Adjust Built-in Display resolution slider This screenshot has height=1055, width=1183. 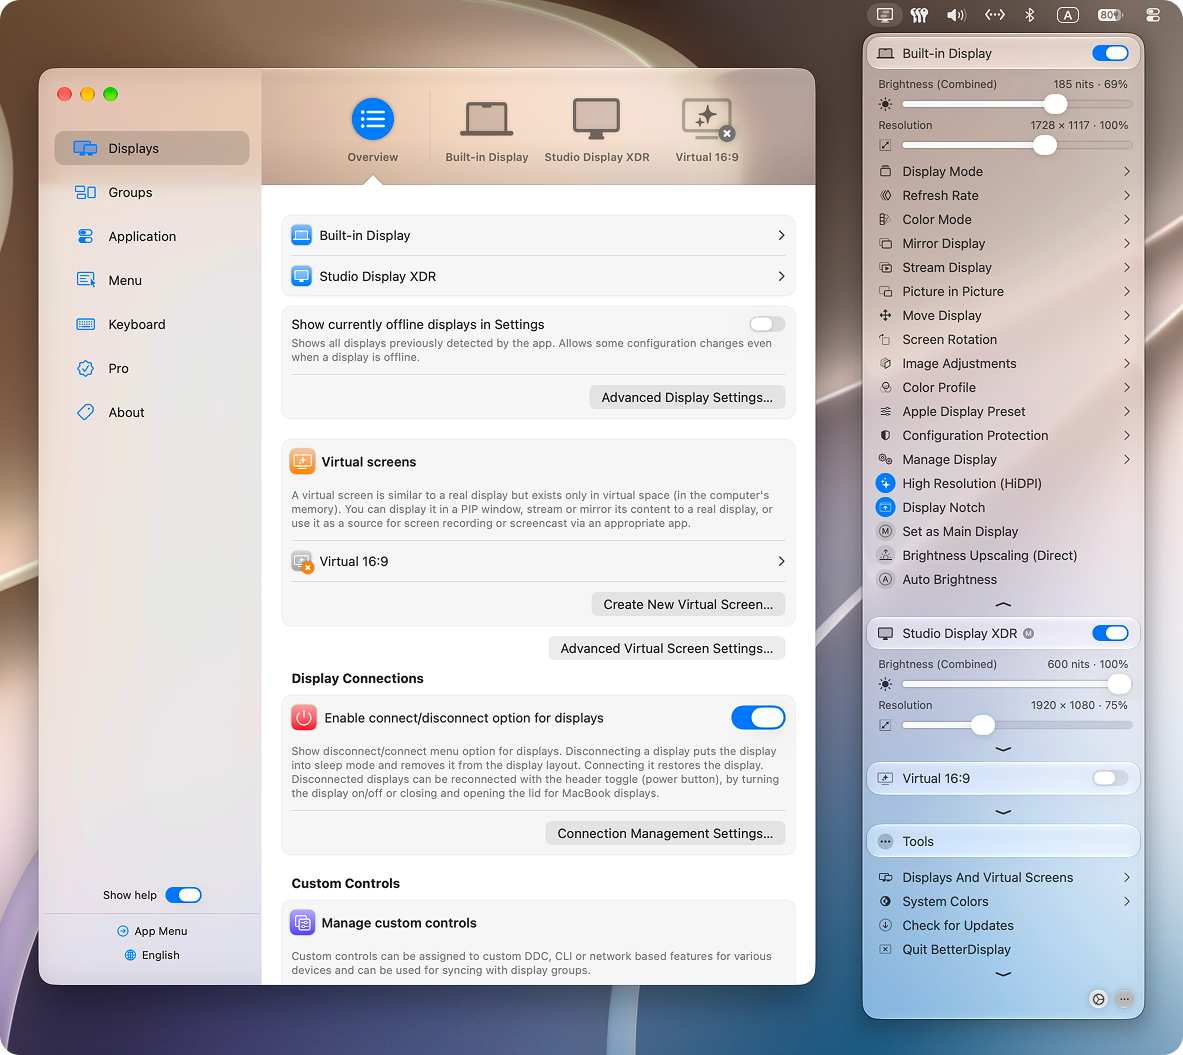pyautogui.click(x=1016, y=145)
